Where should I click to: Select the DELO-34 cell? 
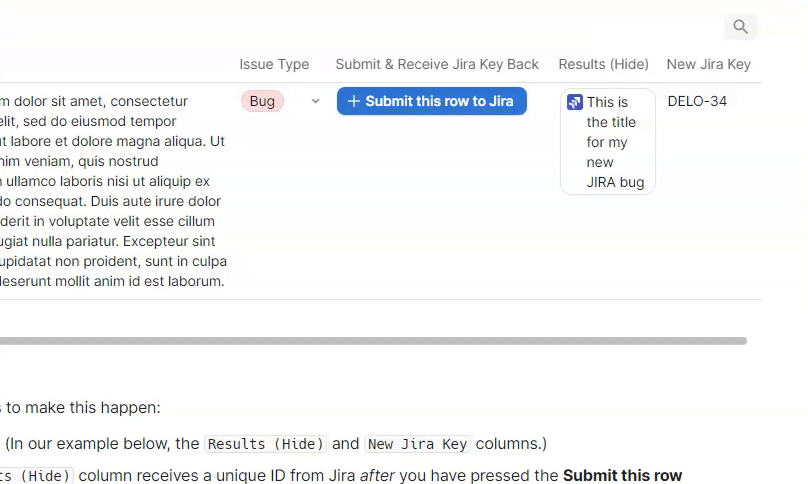click(x=697, y=101)
